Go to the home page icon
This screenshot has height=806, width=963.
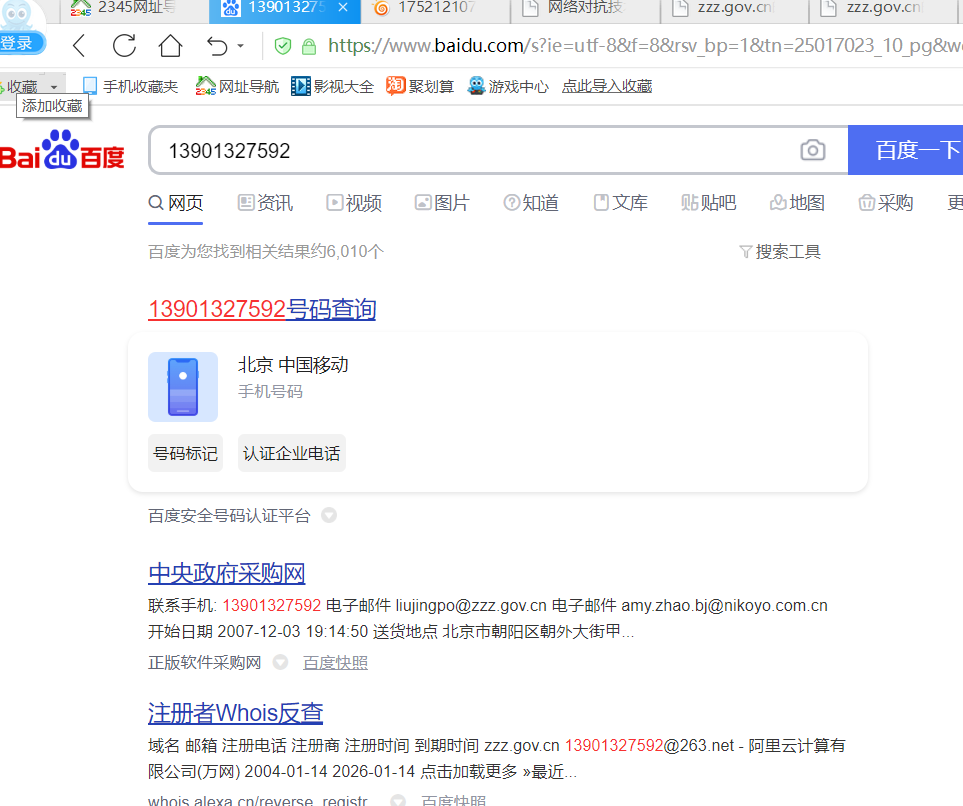point(170,45)
